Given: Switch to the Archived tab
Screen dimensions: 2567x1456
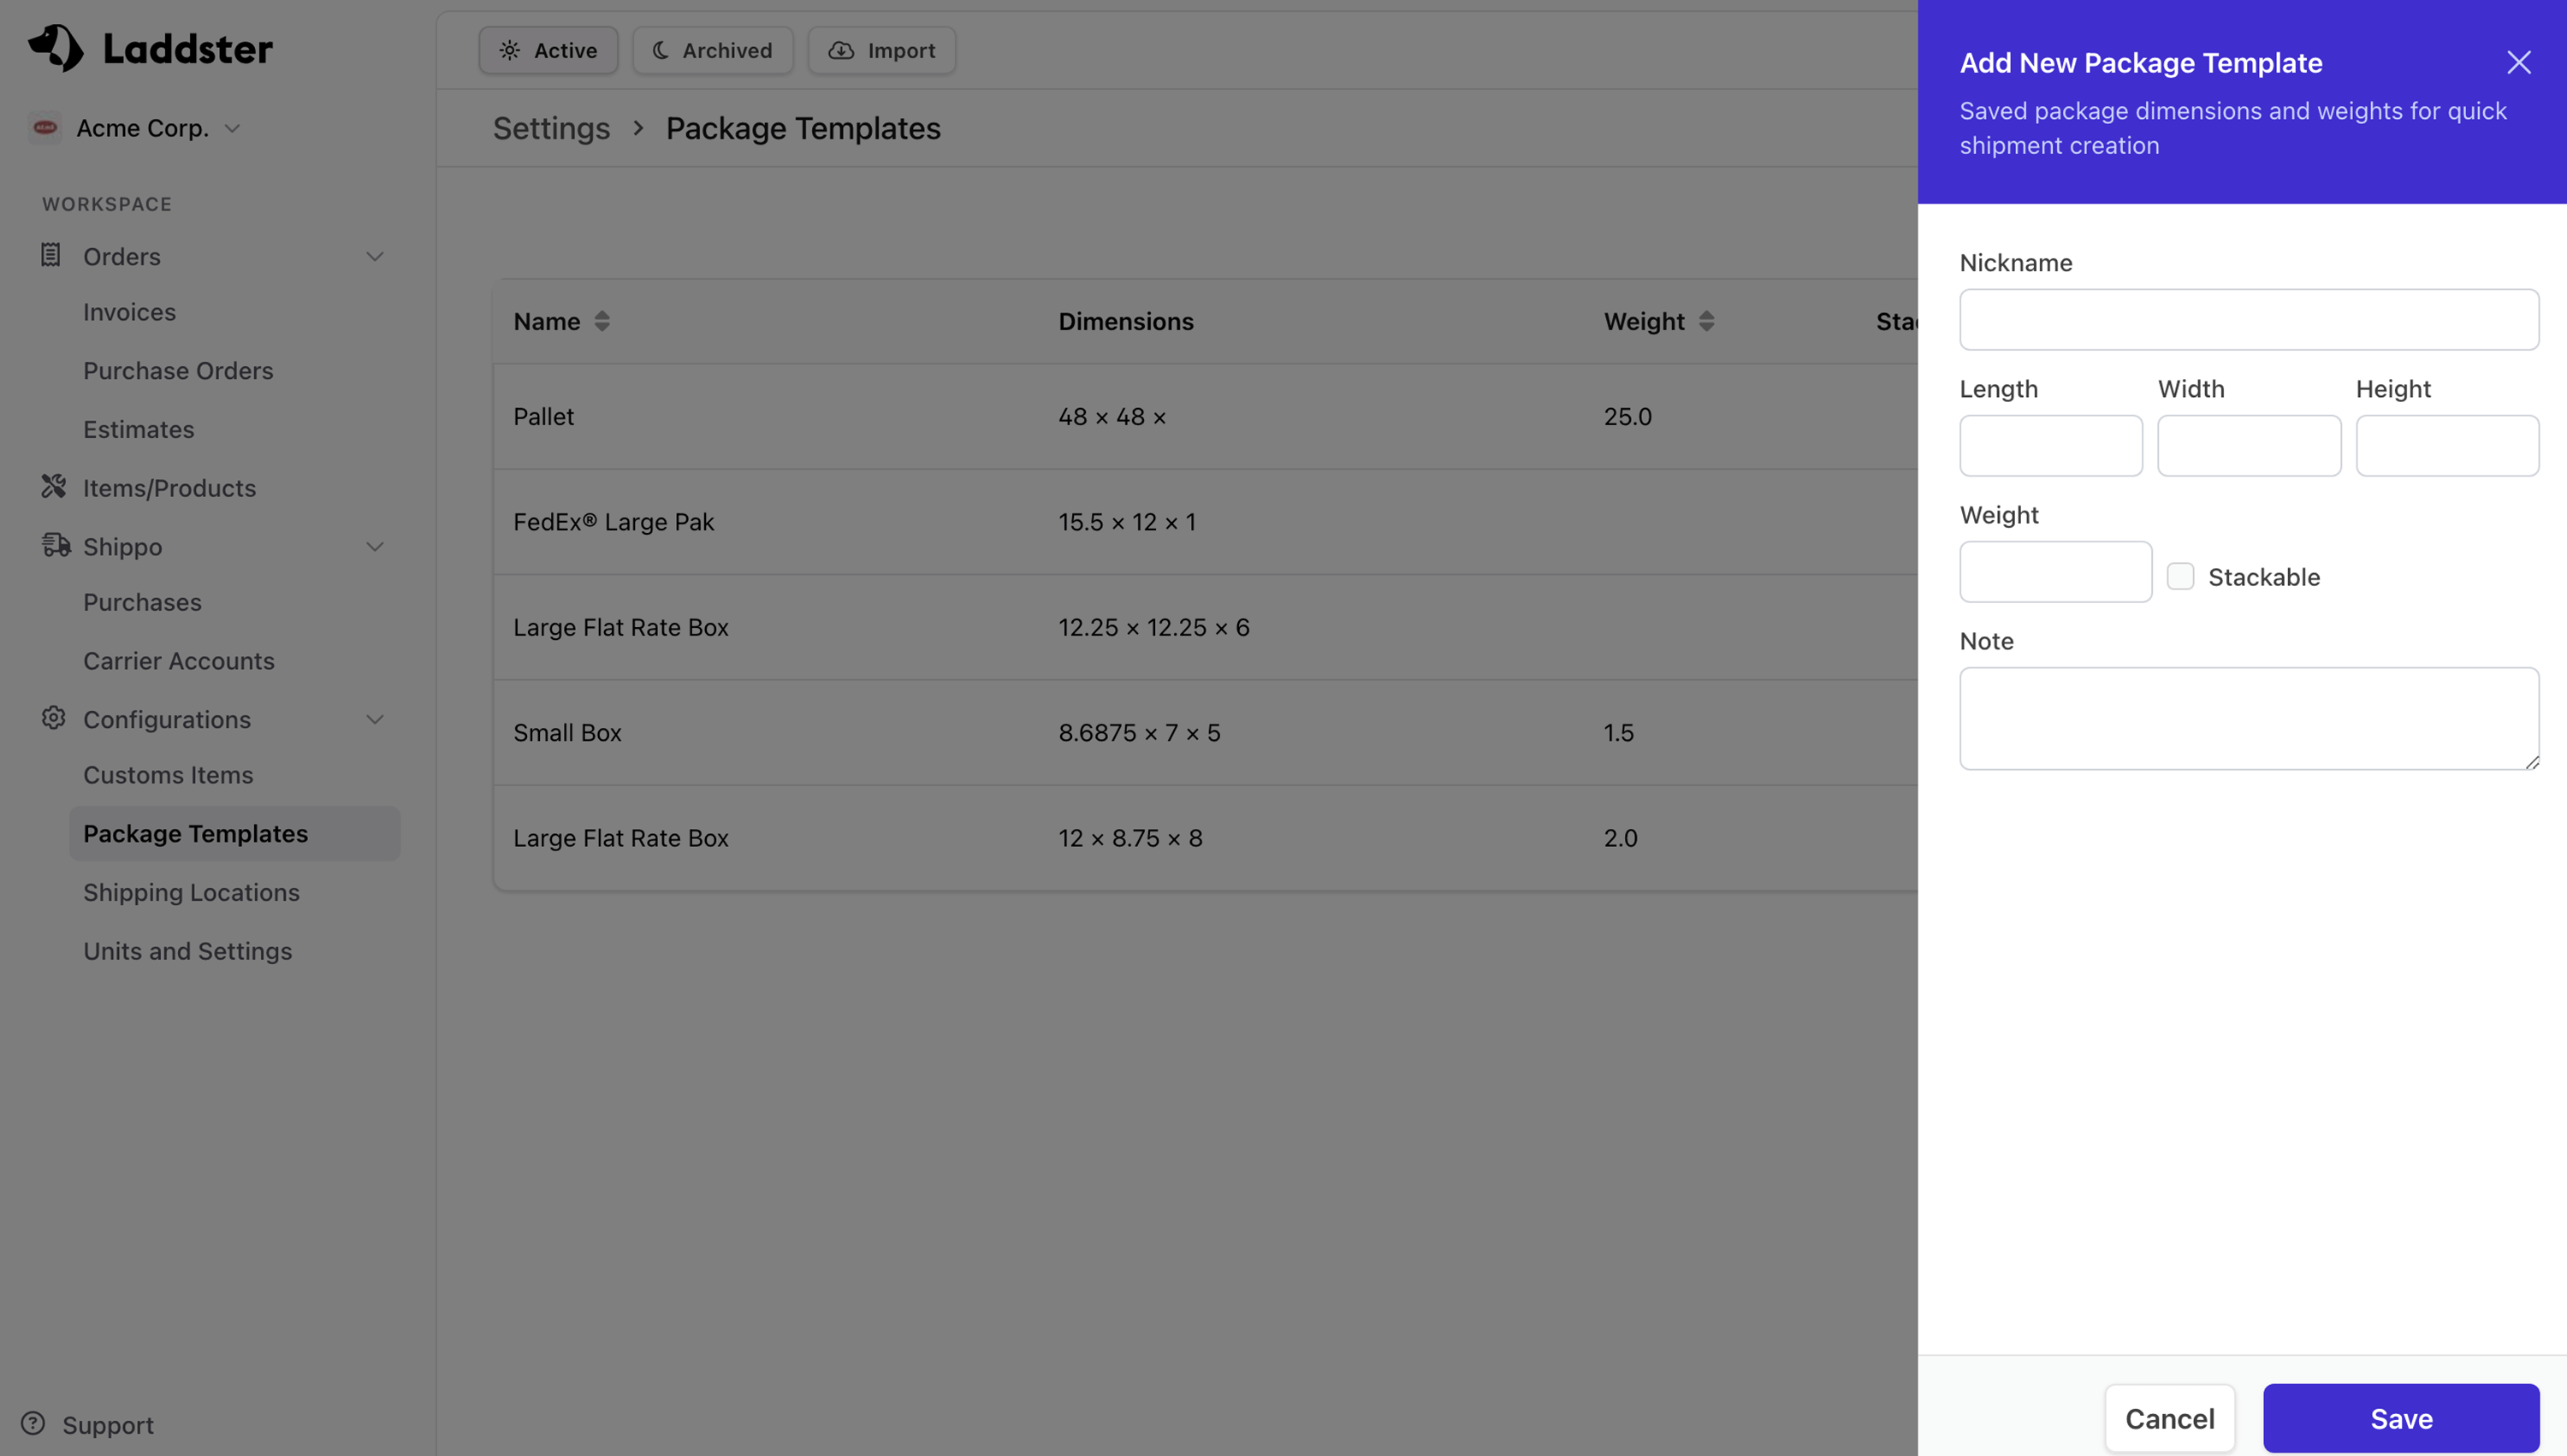Looking at the screenshot, I should tap(712, 50).
